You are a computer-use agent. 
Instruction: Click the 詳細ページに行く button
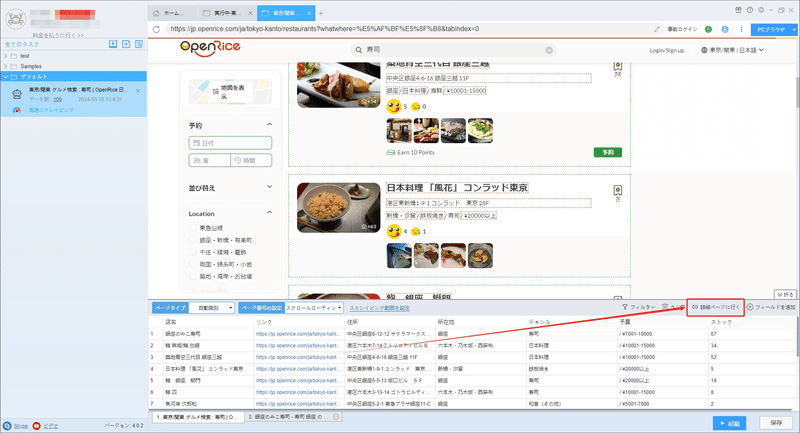pyautogui.click(x=715, y=307)
